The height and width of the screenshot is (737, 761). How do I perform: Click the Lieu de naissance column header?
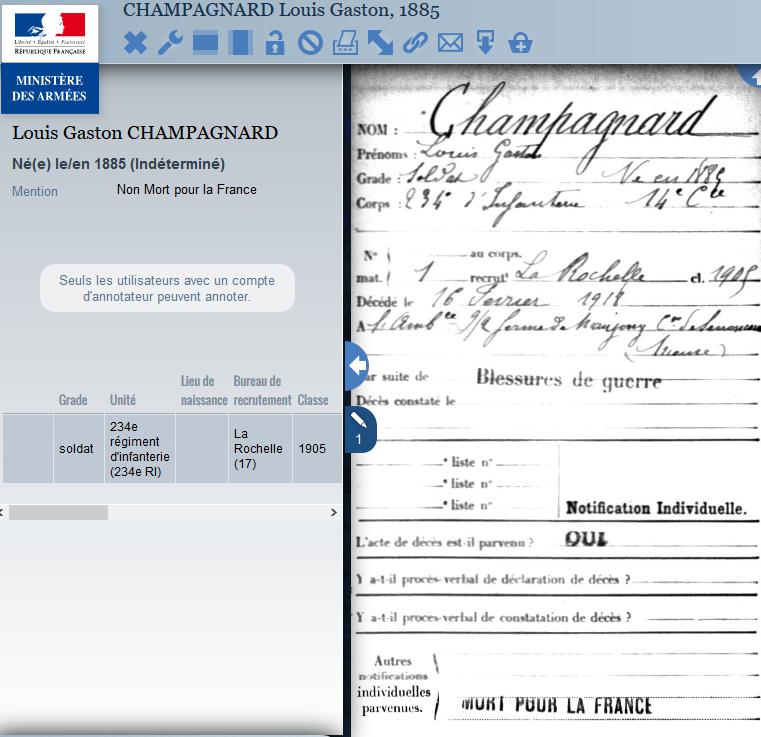(x=204, y=391)
